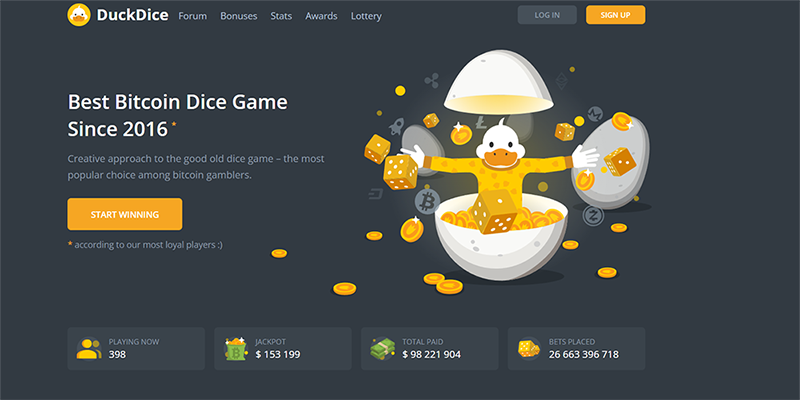The width and height of the screenshot is (800, 400).
Task: Click the Playing Now users icon
Action: 89,349
